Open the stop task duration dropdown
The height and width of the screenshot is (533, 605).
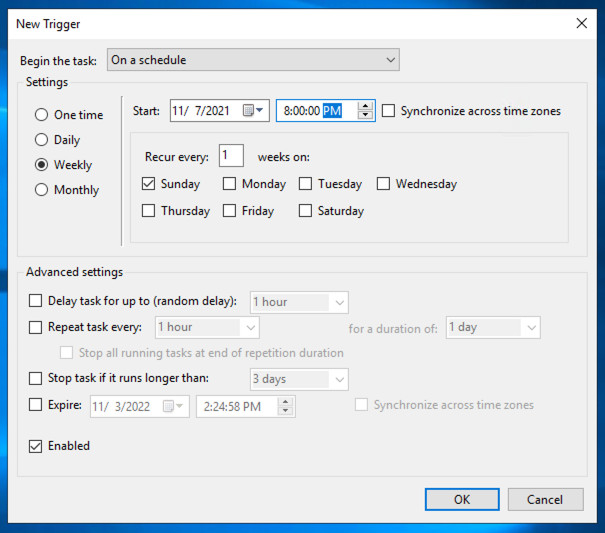tap(339, 379)
